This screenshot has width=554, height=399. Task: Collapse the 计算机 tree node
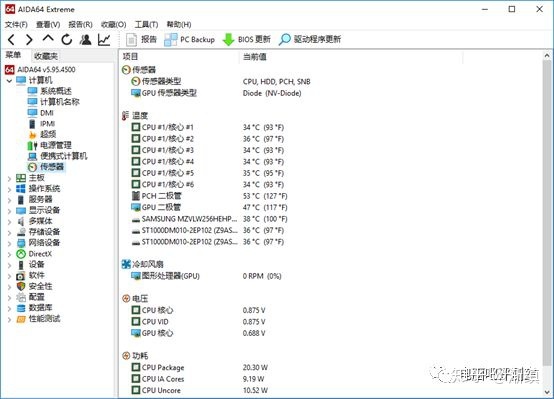[x=9, y=81]
